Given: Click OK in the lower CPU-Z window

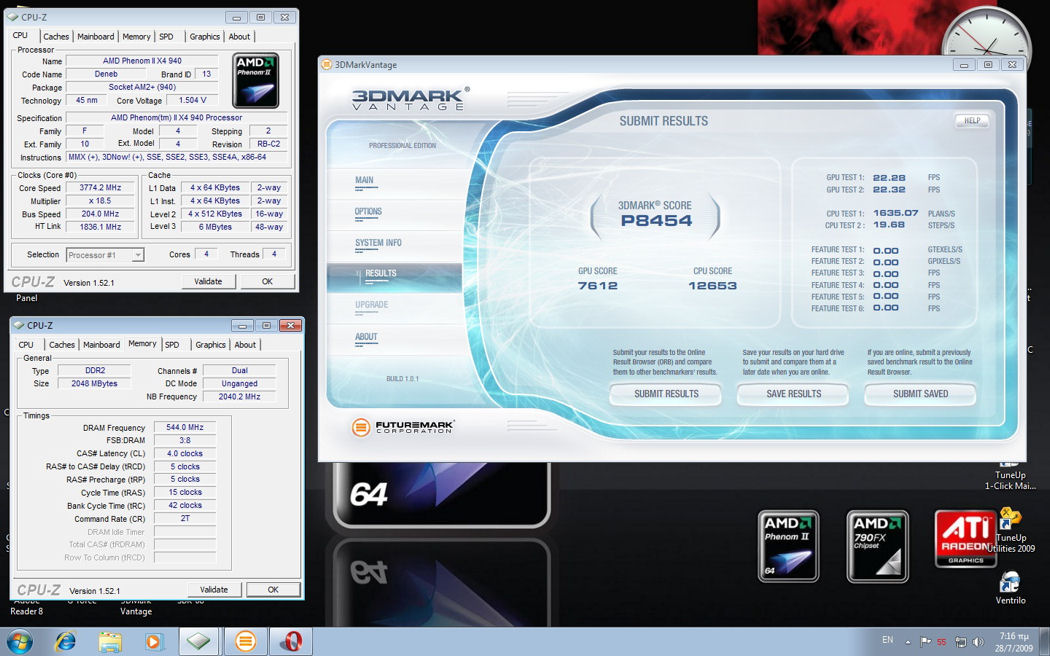Looking at the screenshot, I should [273, 590].
